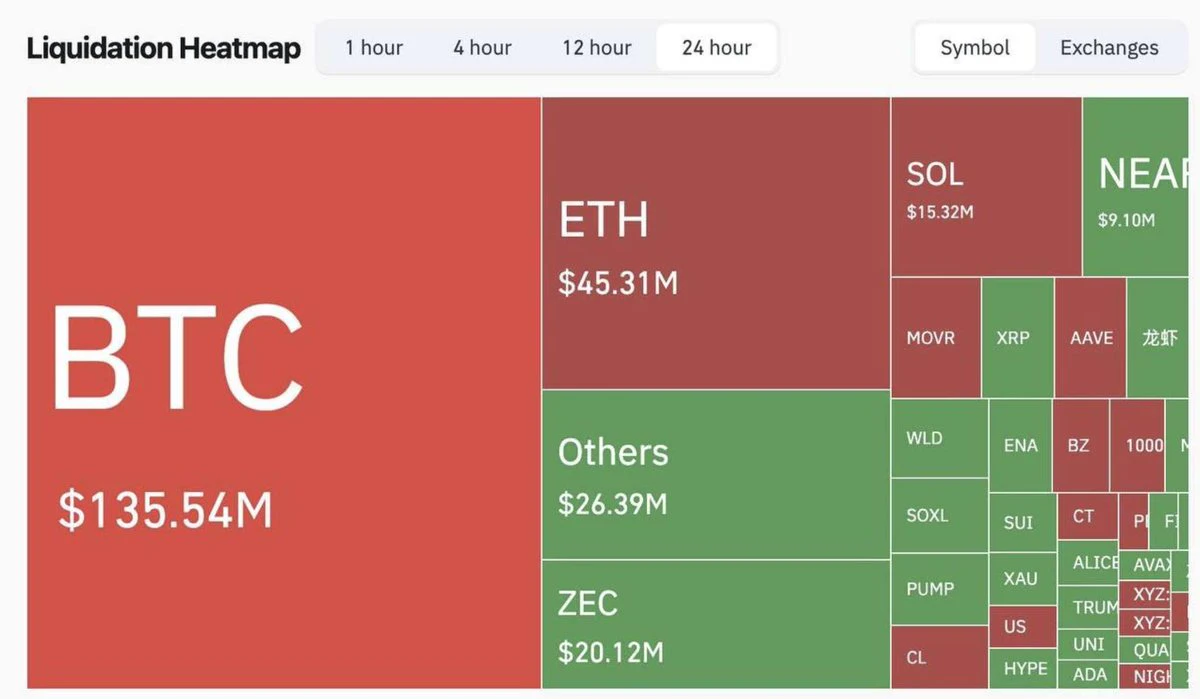This screenshot has width=1200, height=699.
Task: Open the XRP heatmap tile
Action: (1017, 337)
